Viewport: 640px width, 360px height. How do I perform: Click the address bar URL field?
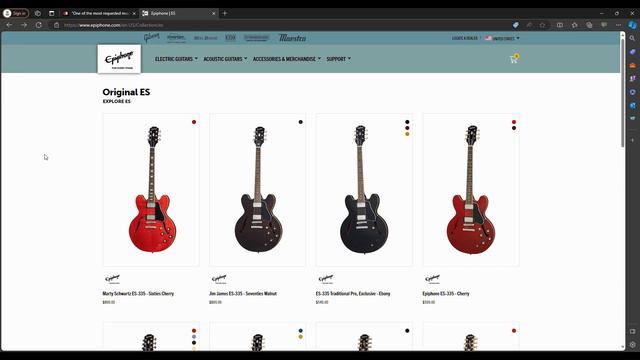[282, 25]
